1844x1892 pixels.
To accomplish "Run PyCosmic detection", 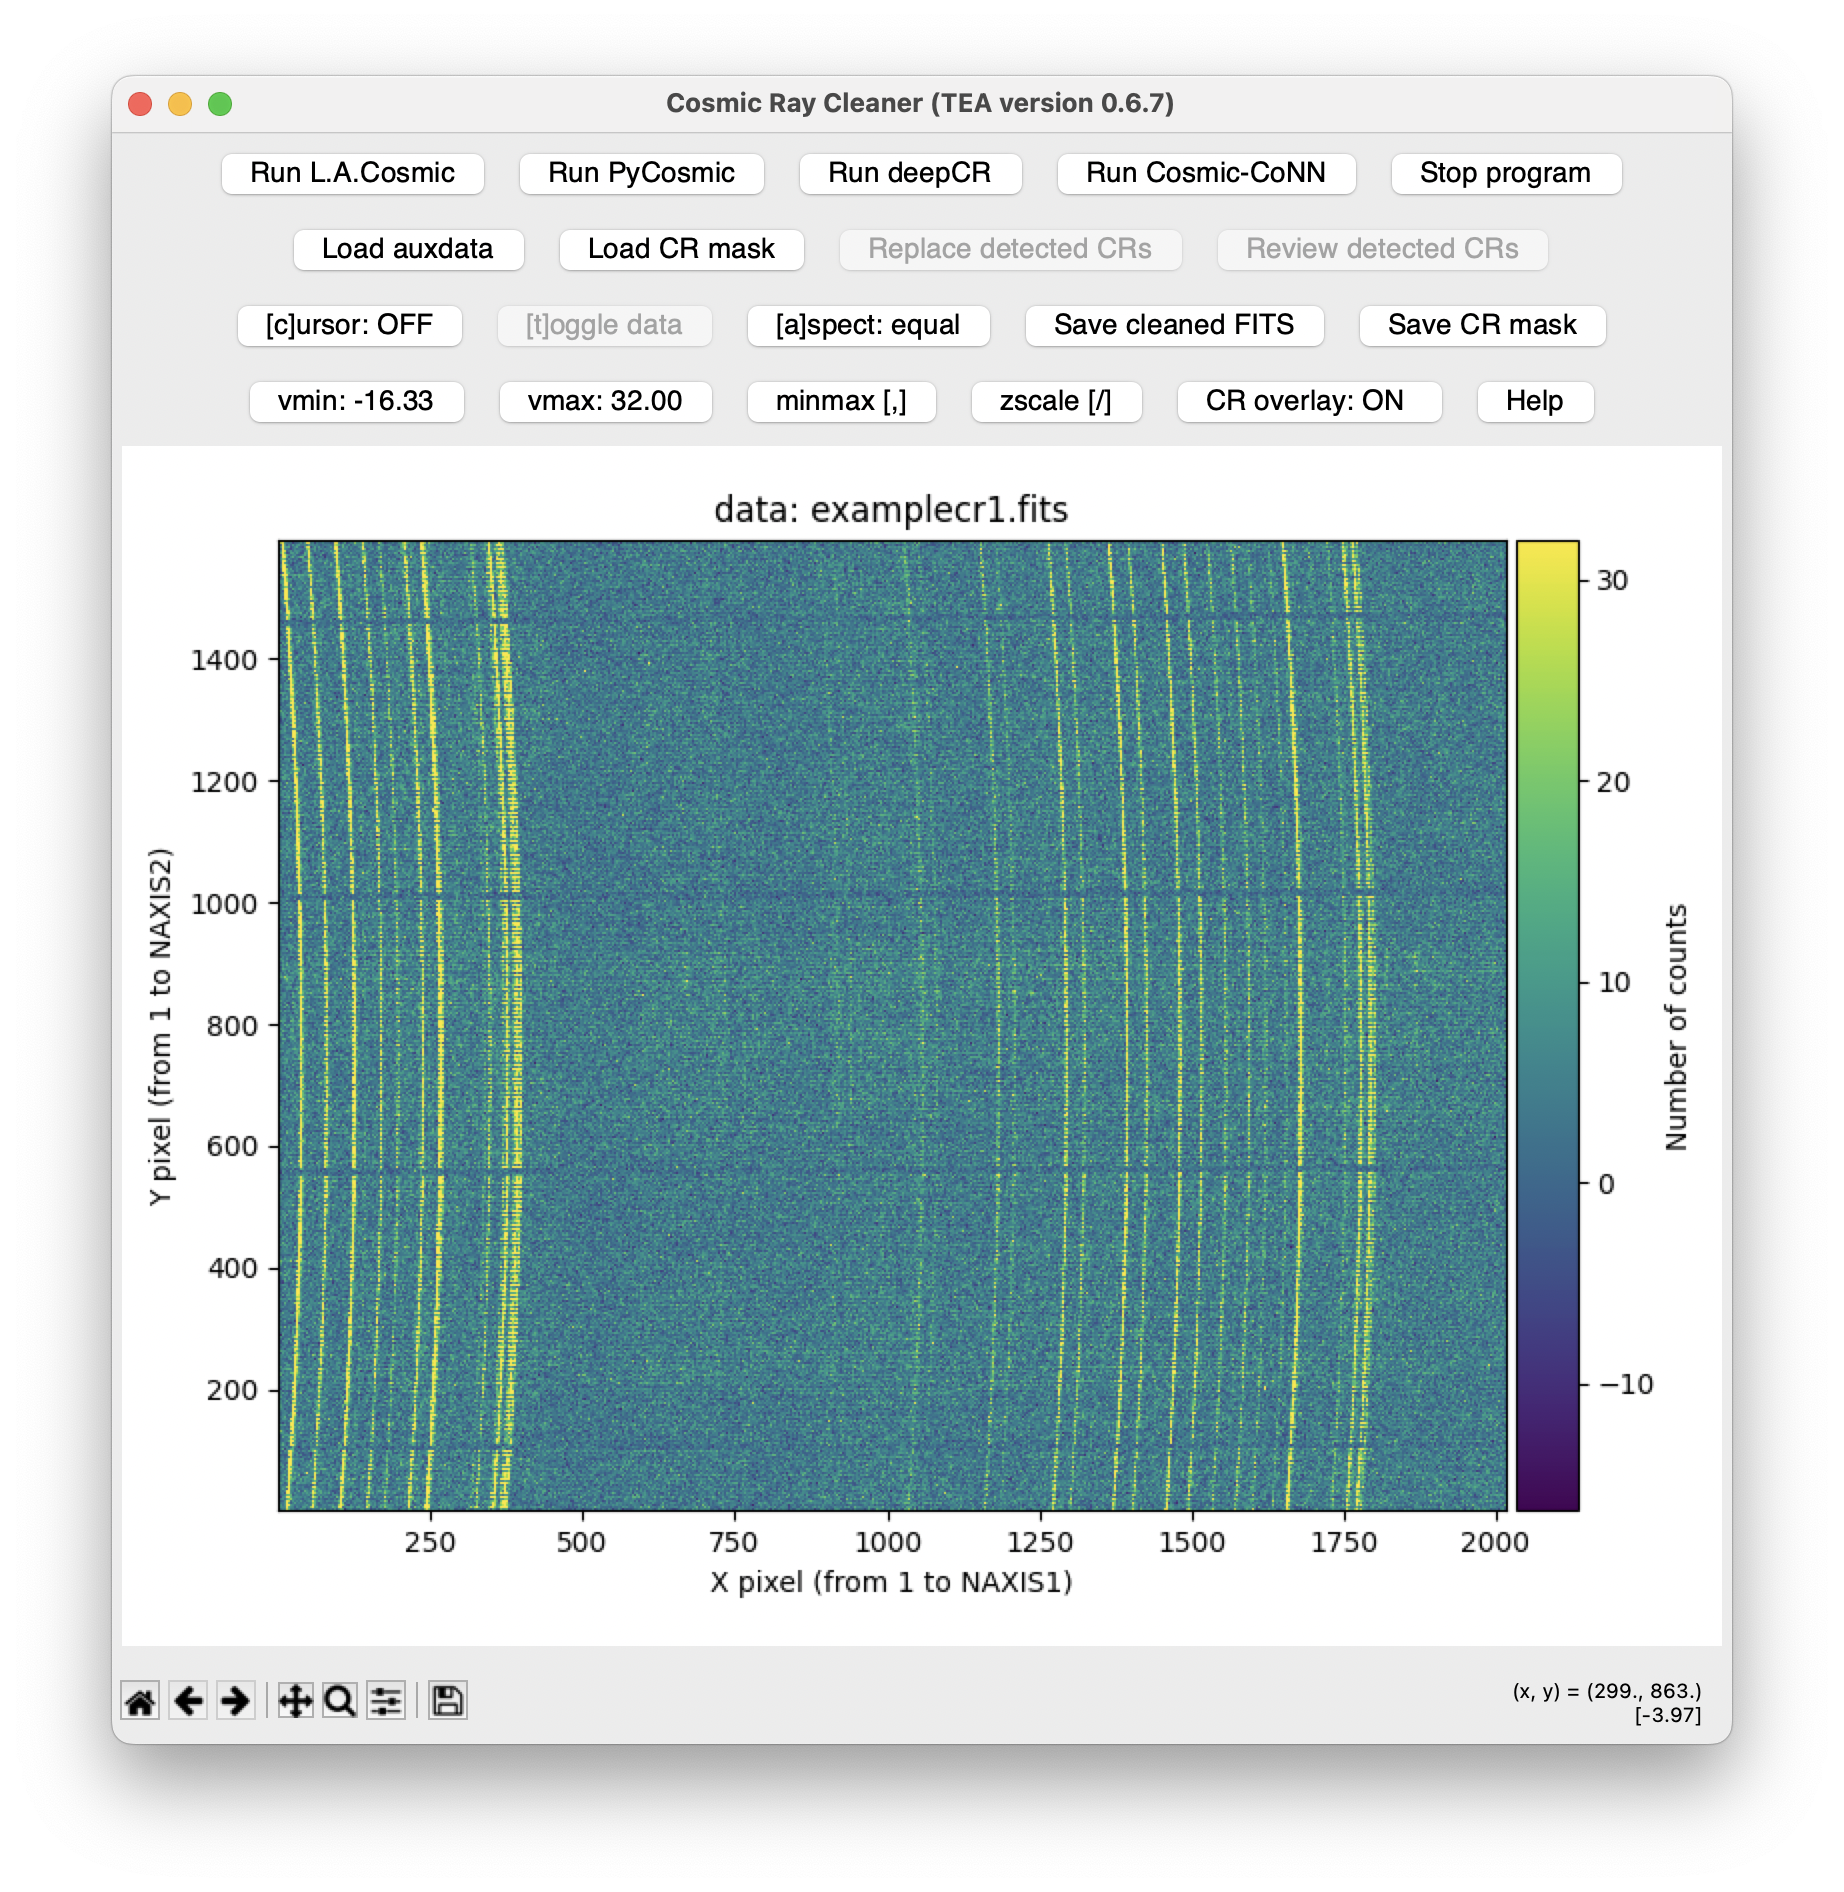I will [x=640, y=172].
